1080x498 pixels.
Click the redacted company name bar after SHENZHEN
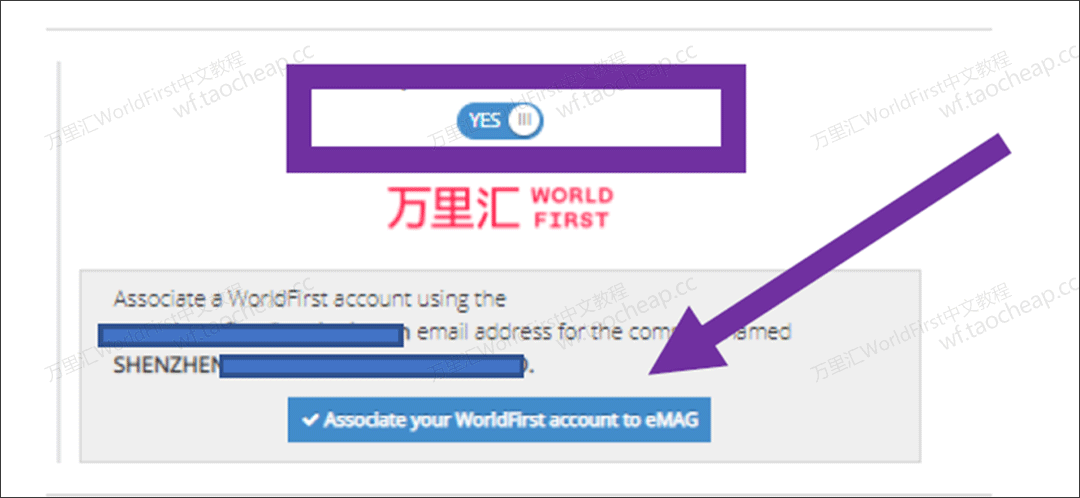(x=371, y=366)
